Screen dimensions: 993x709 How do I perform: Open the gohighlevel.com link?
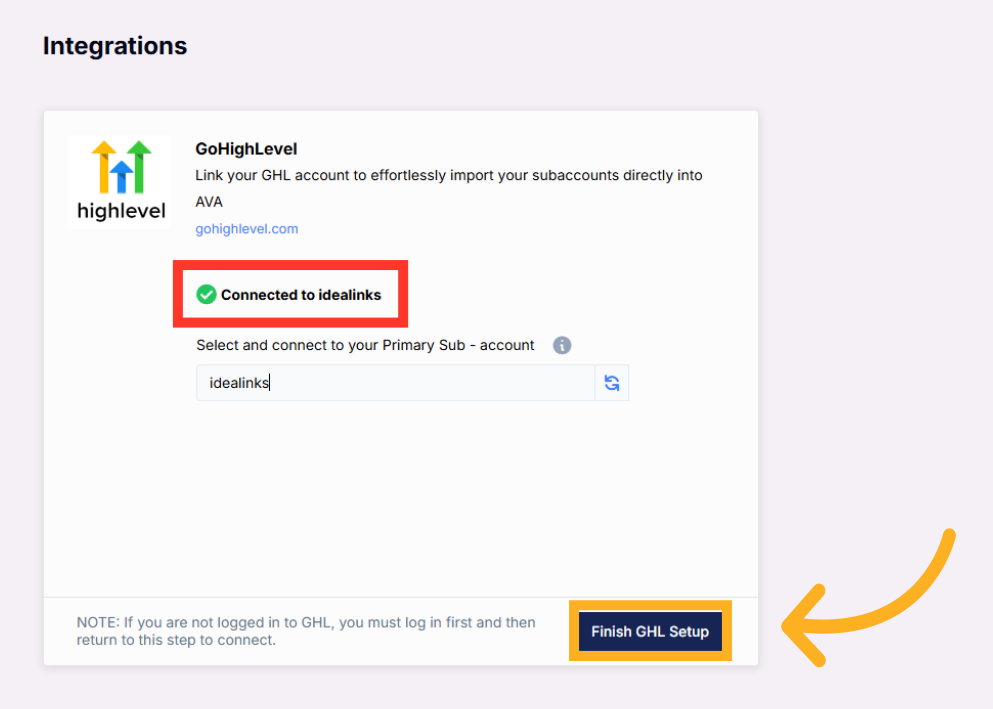246,229
